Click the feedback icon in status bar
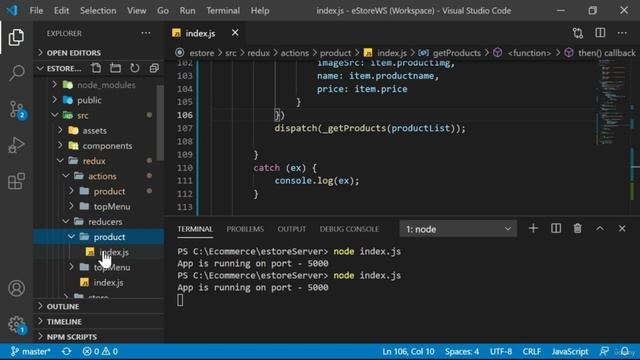This screenshot has width=640, height=360. (x=604, y=351)
